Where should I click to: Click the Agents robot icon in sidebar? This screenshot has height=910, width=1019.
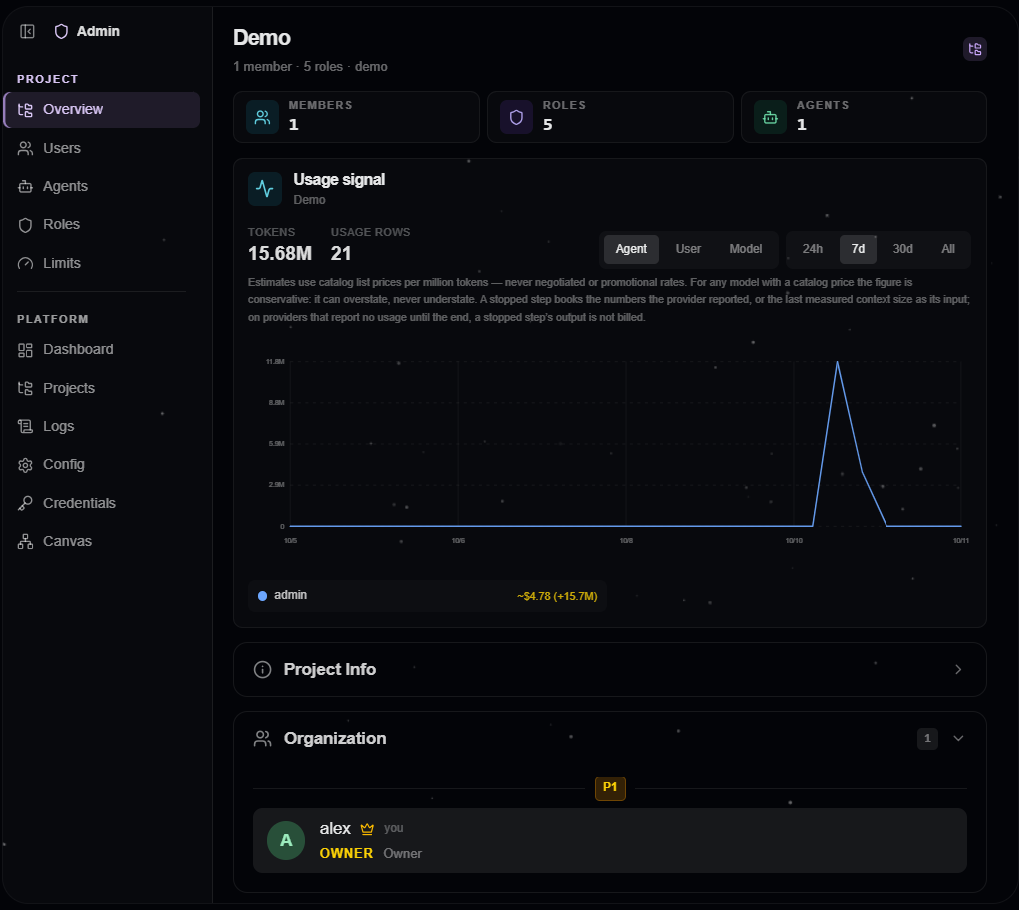pyautogui.click(x=25, y=187)
